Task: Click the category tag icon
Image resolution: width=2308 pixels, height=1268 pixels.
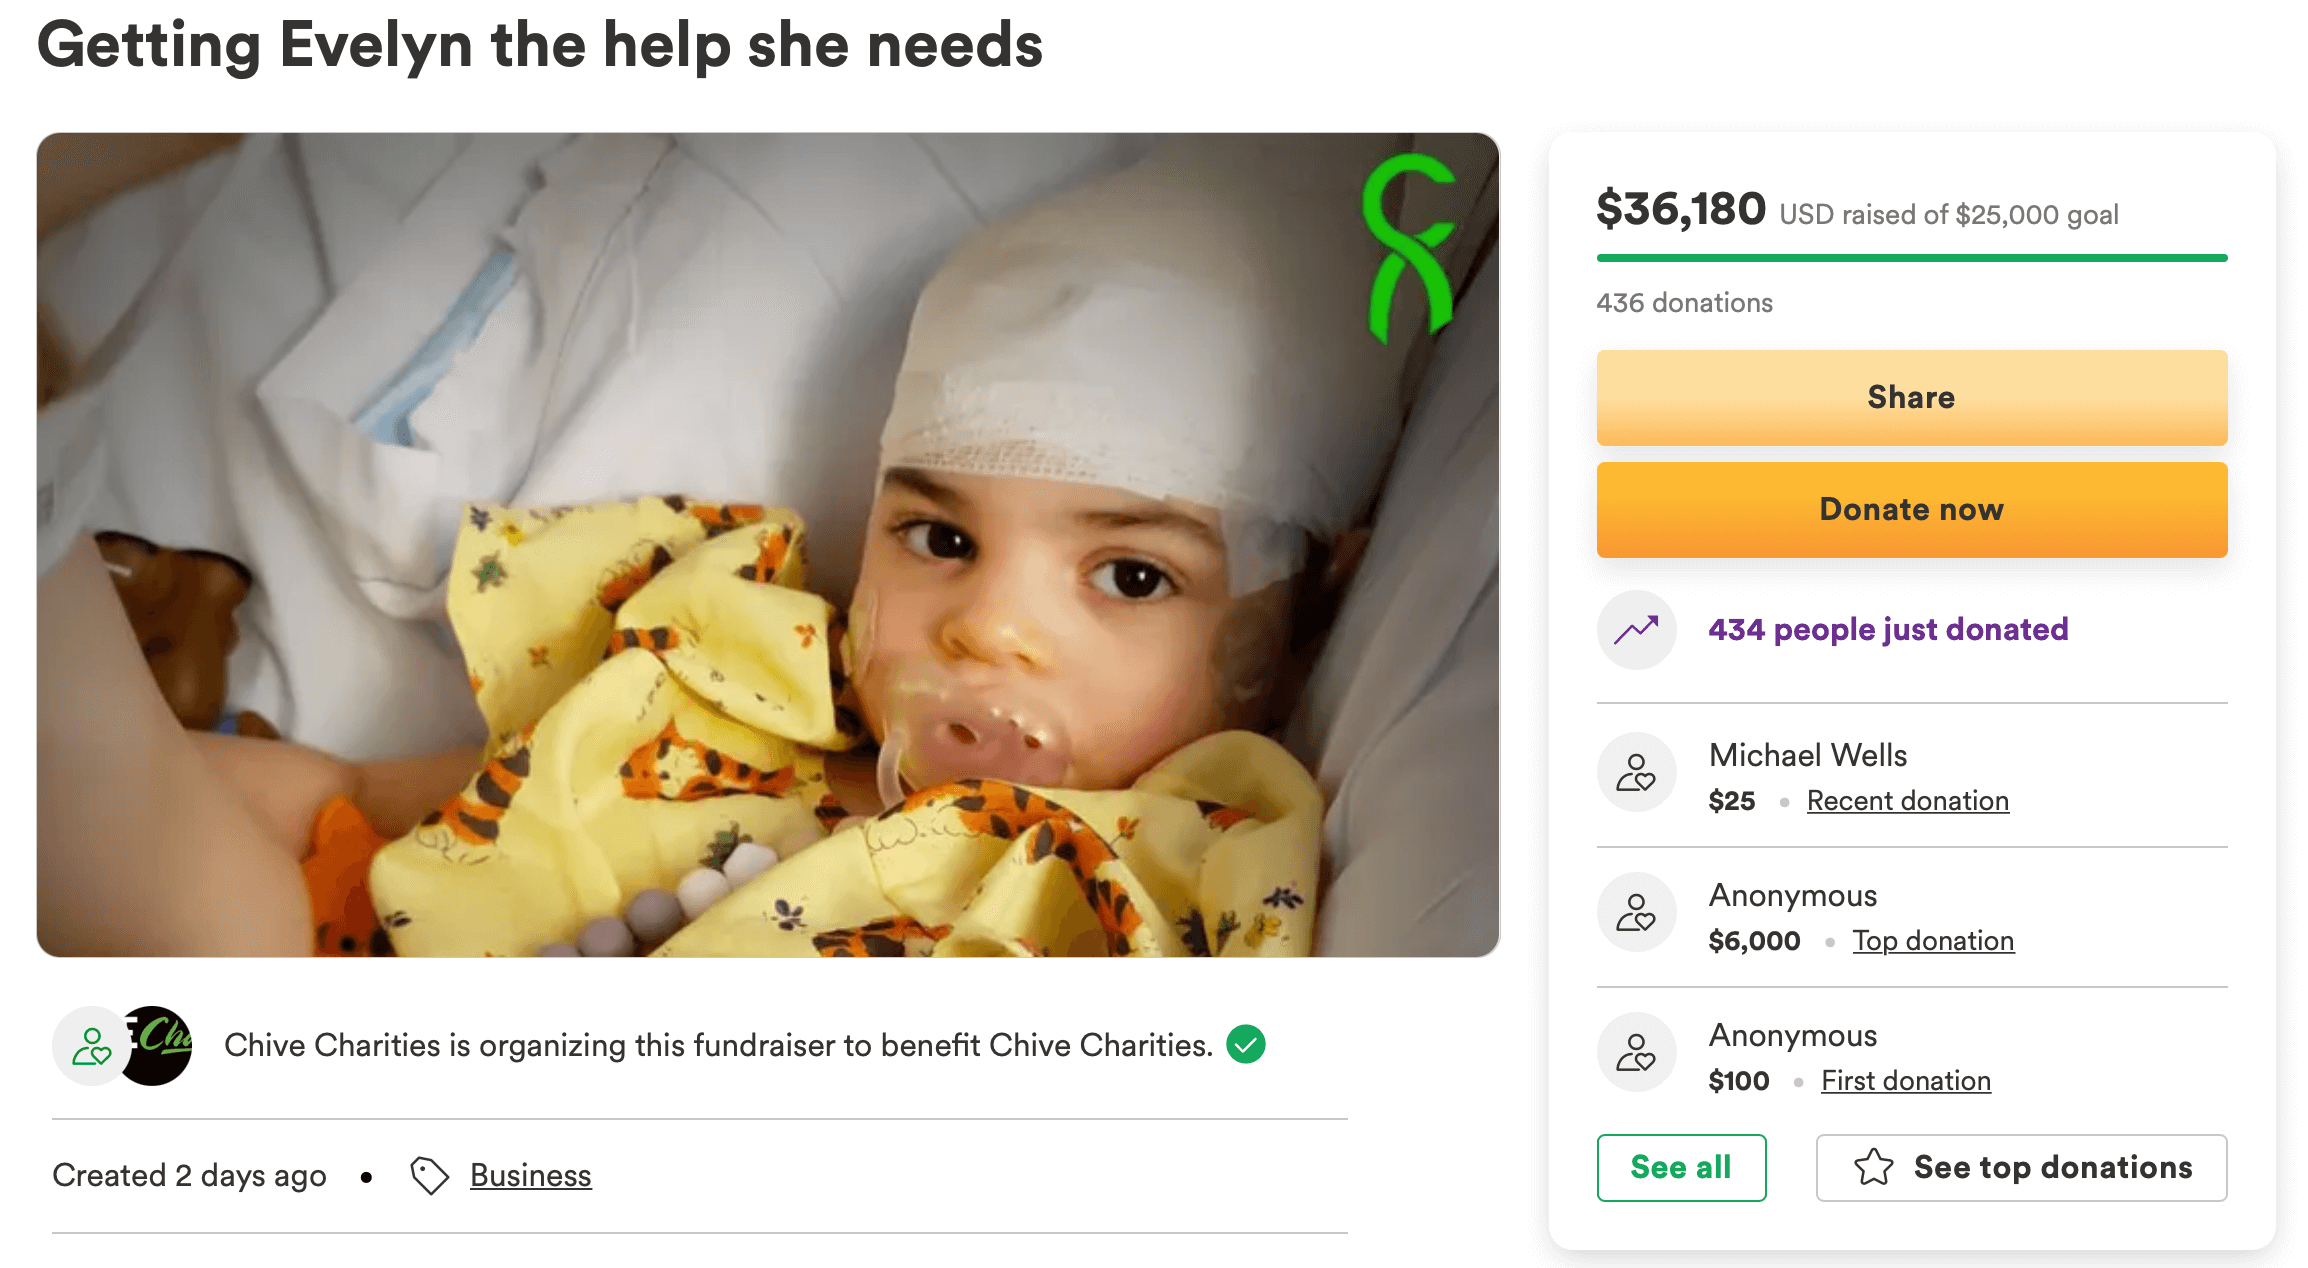Action: [x=429, y=1176]
